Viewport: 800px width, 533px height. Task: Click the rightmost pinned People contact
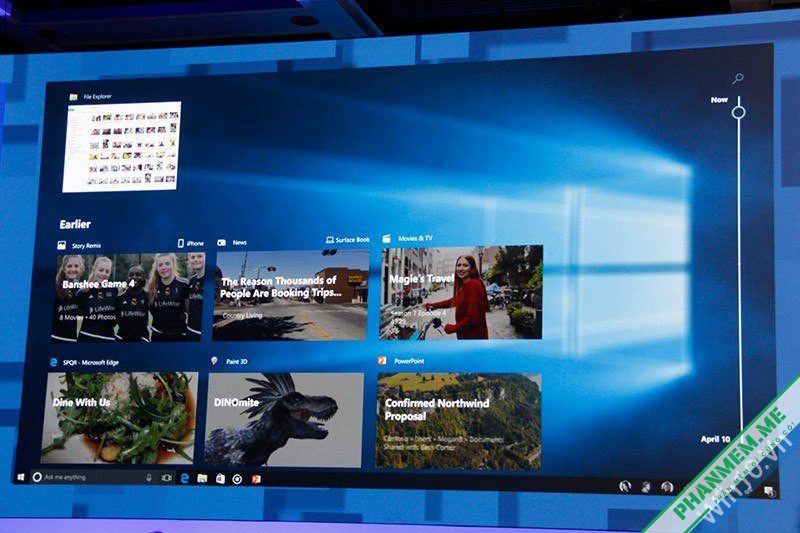click(x=667, y=488)
